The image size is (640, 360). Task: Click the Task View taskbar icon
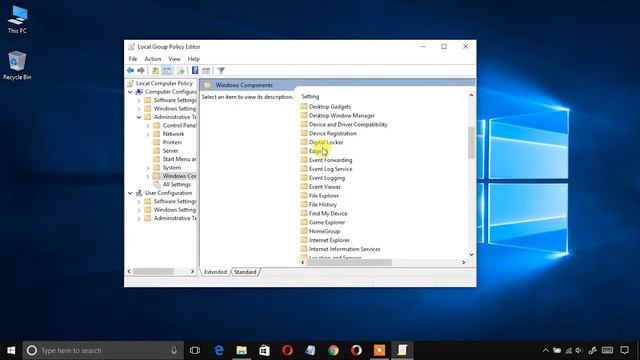coord(195,350)
